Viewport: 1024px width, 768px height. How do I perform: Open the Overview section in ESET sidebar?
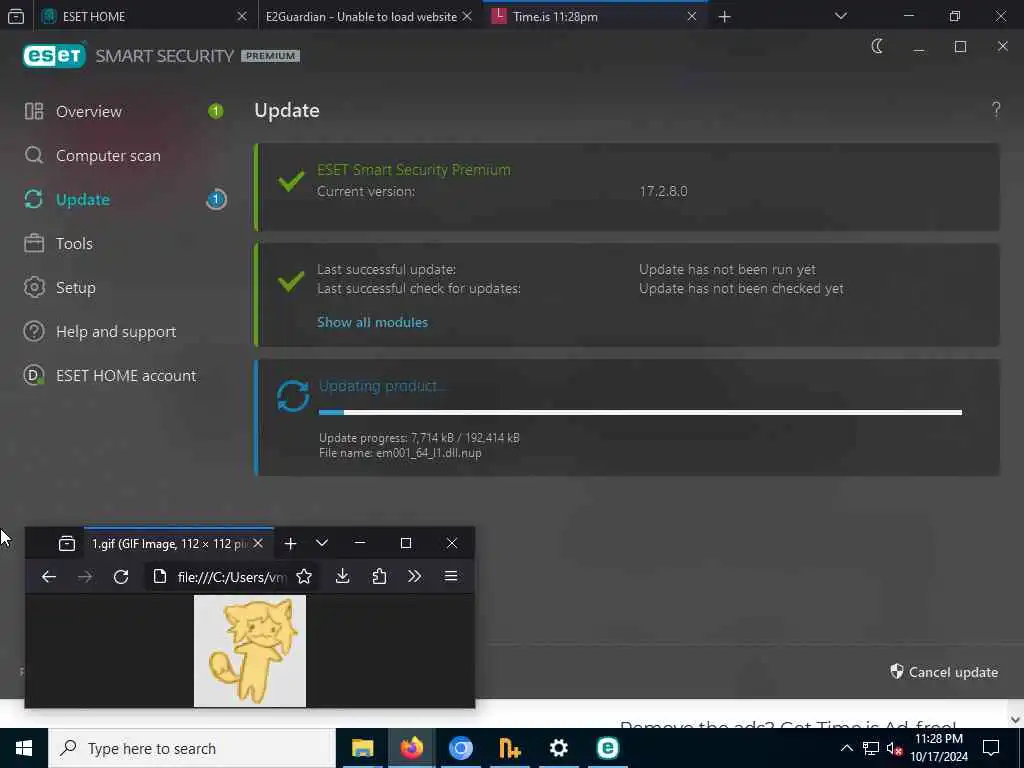88,112
